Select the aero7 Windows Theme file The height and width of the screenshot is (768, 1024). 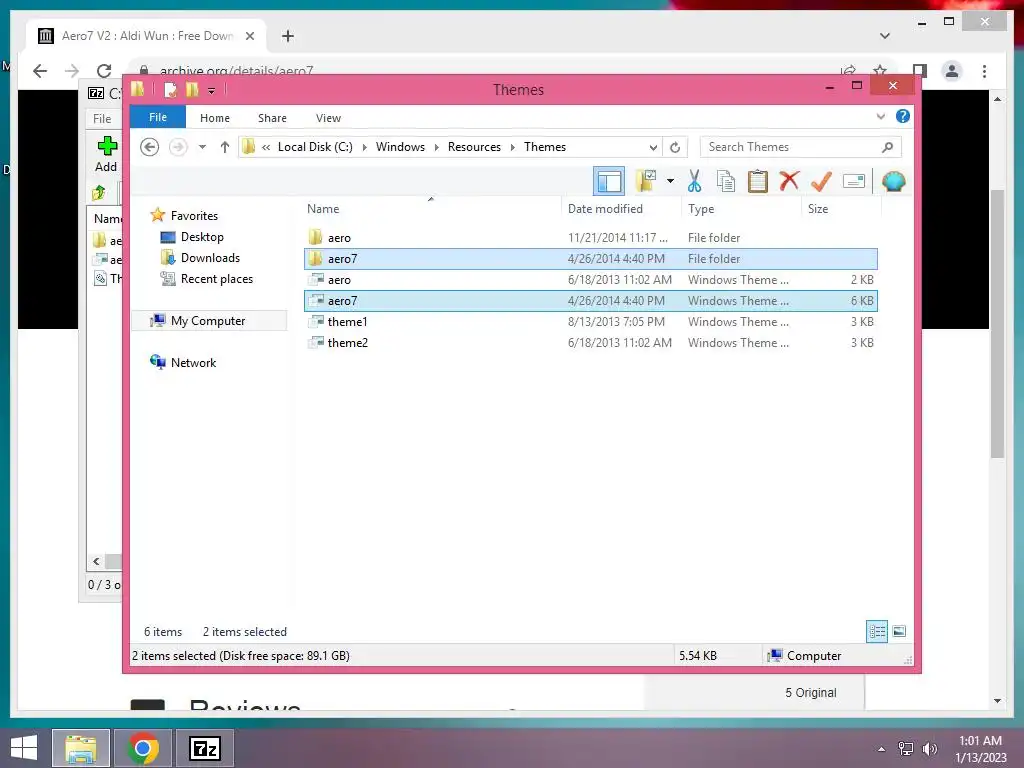pyautogui.click(x=590, y=300)
